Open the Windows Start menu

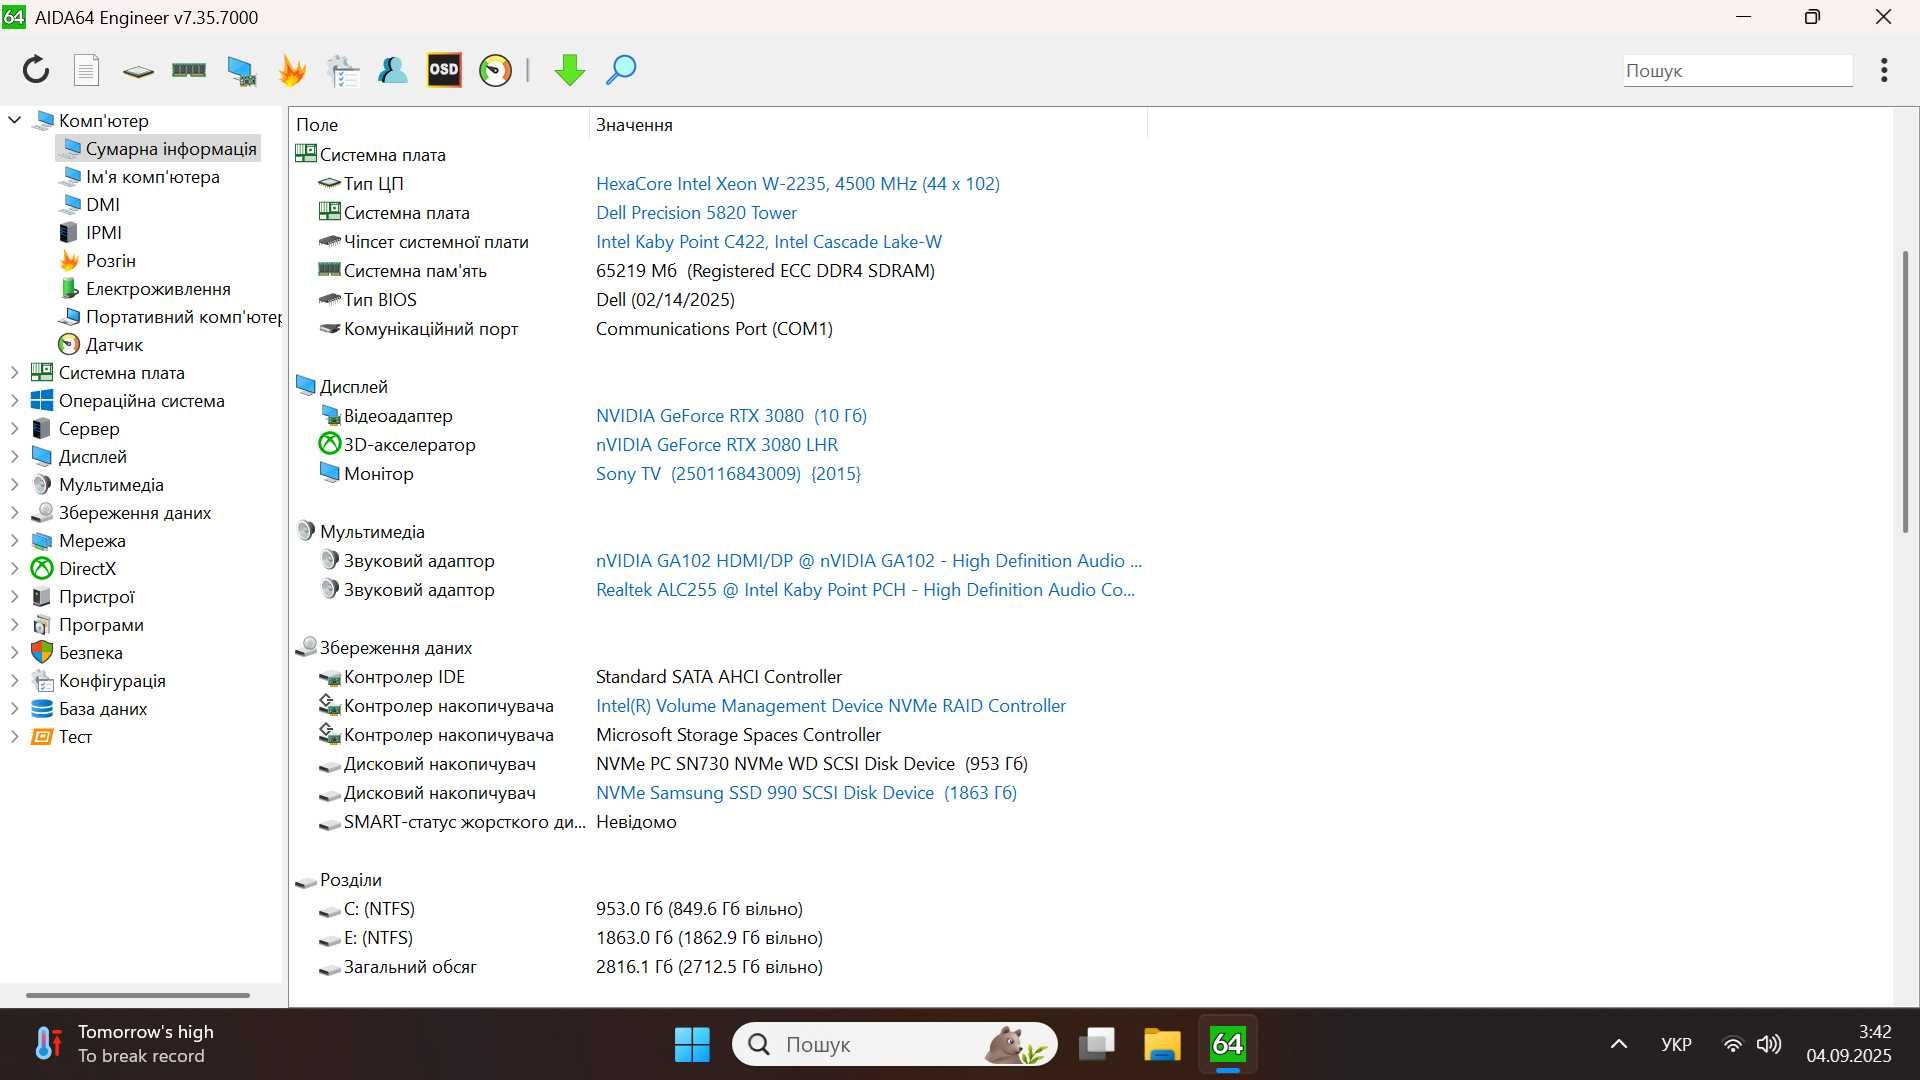tap(692, 1044)
